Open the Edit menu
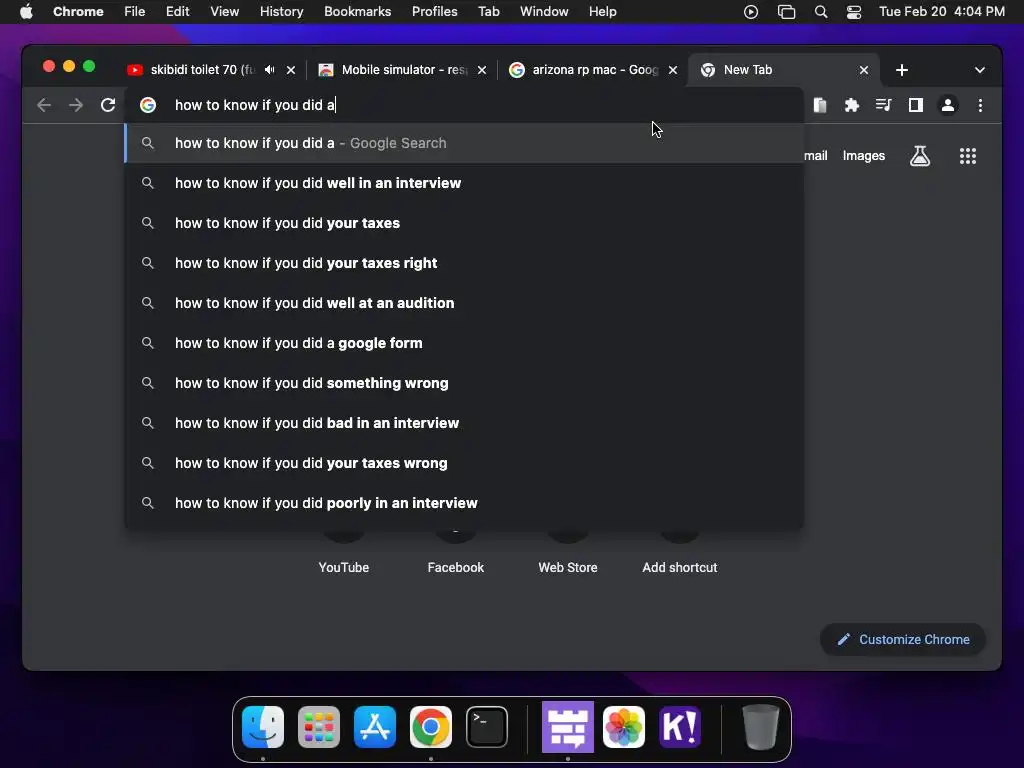The image size is (1024, 768). (177, 12)
